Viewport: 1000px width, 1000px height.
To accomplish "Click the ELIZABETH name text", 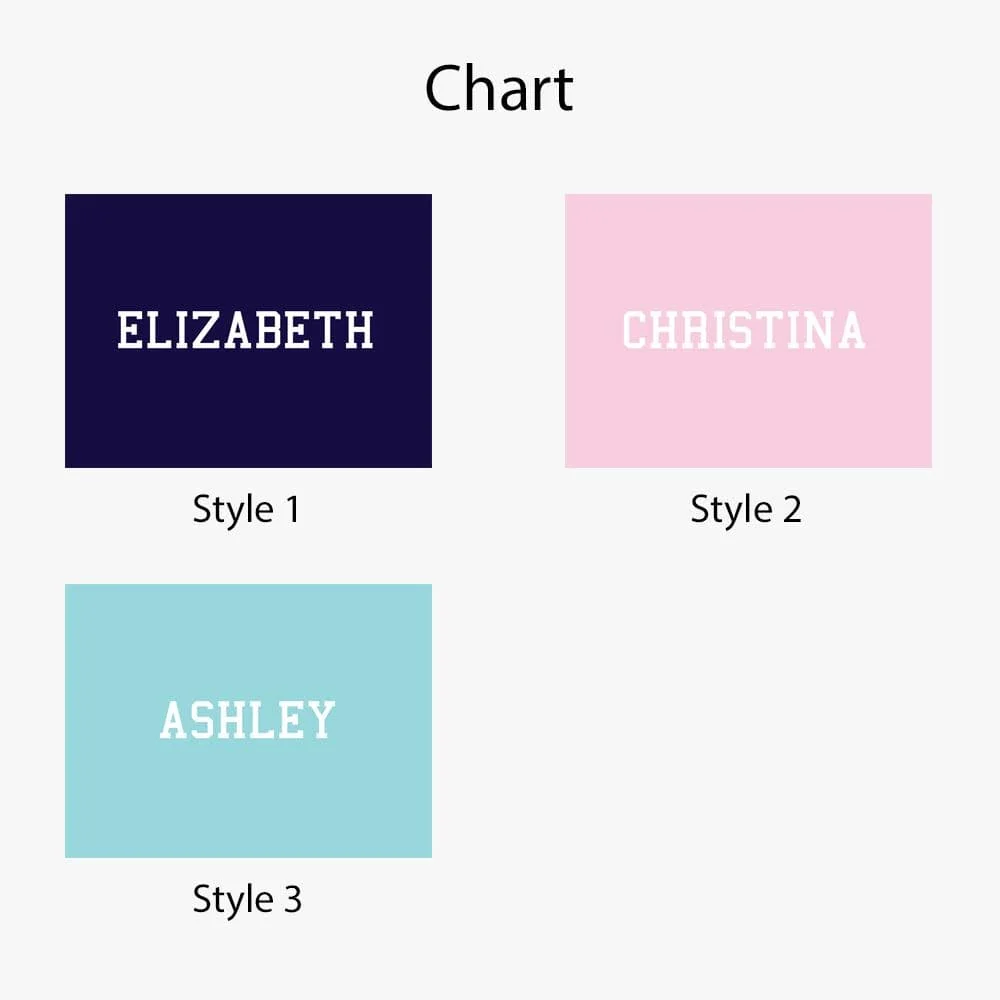I will coord(246,330).
